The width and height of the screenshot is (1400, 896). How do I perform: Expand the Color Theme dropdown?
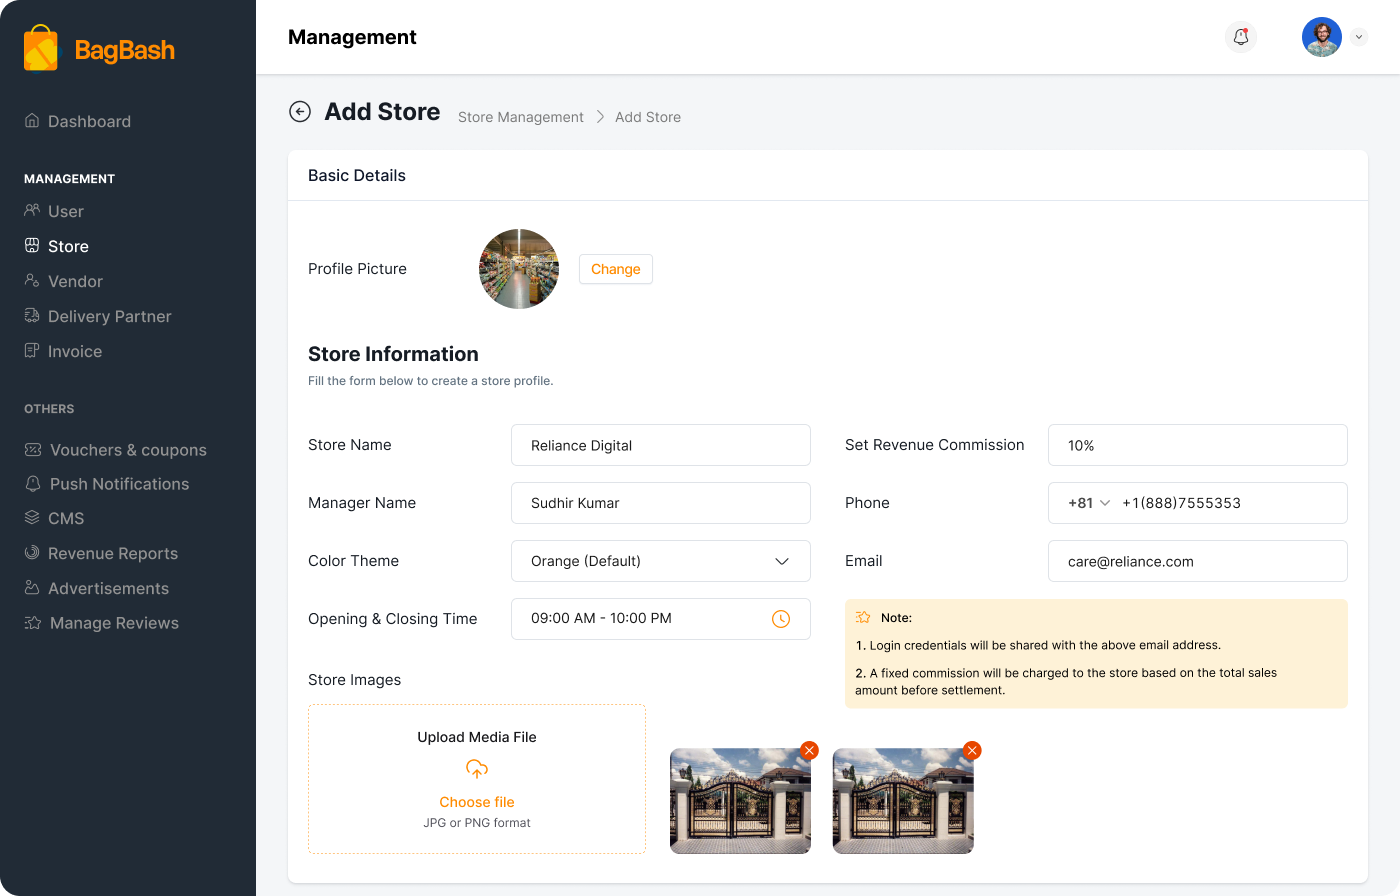point(782,561)
